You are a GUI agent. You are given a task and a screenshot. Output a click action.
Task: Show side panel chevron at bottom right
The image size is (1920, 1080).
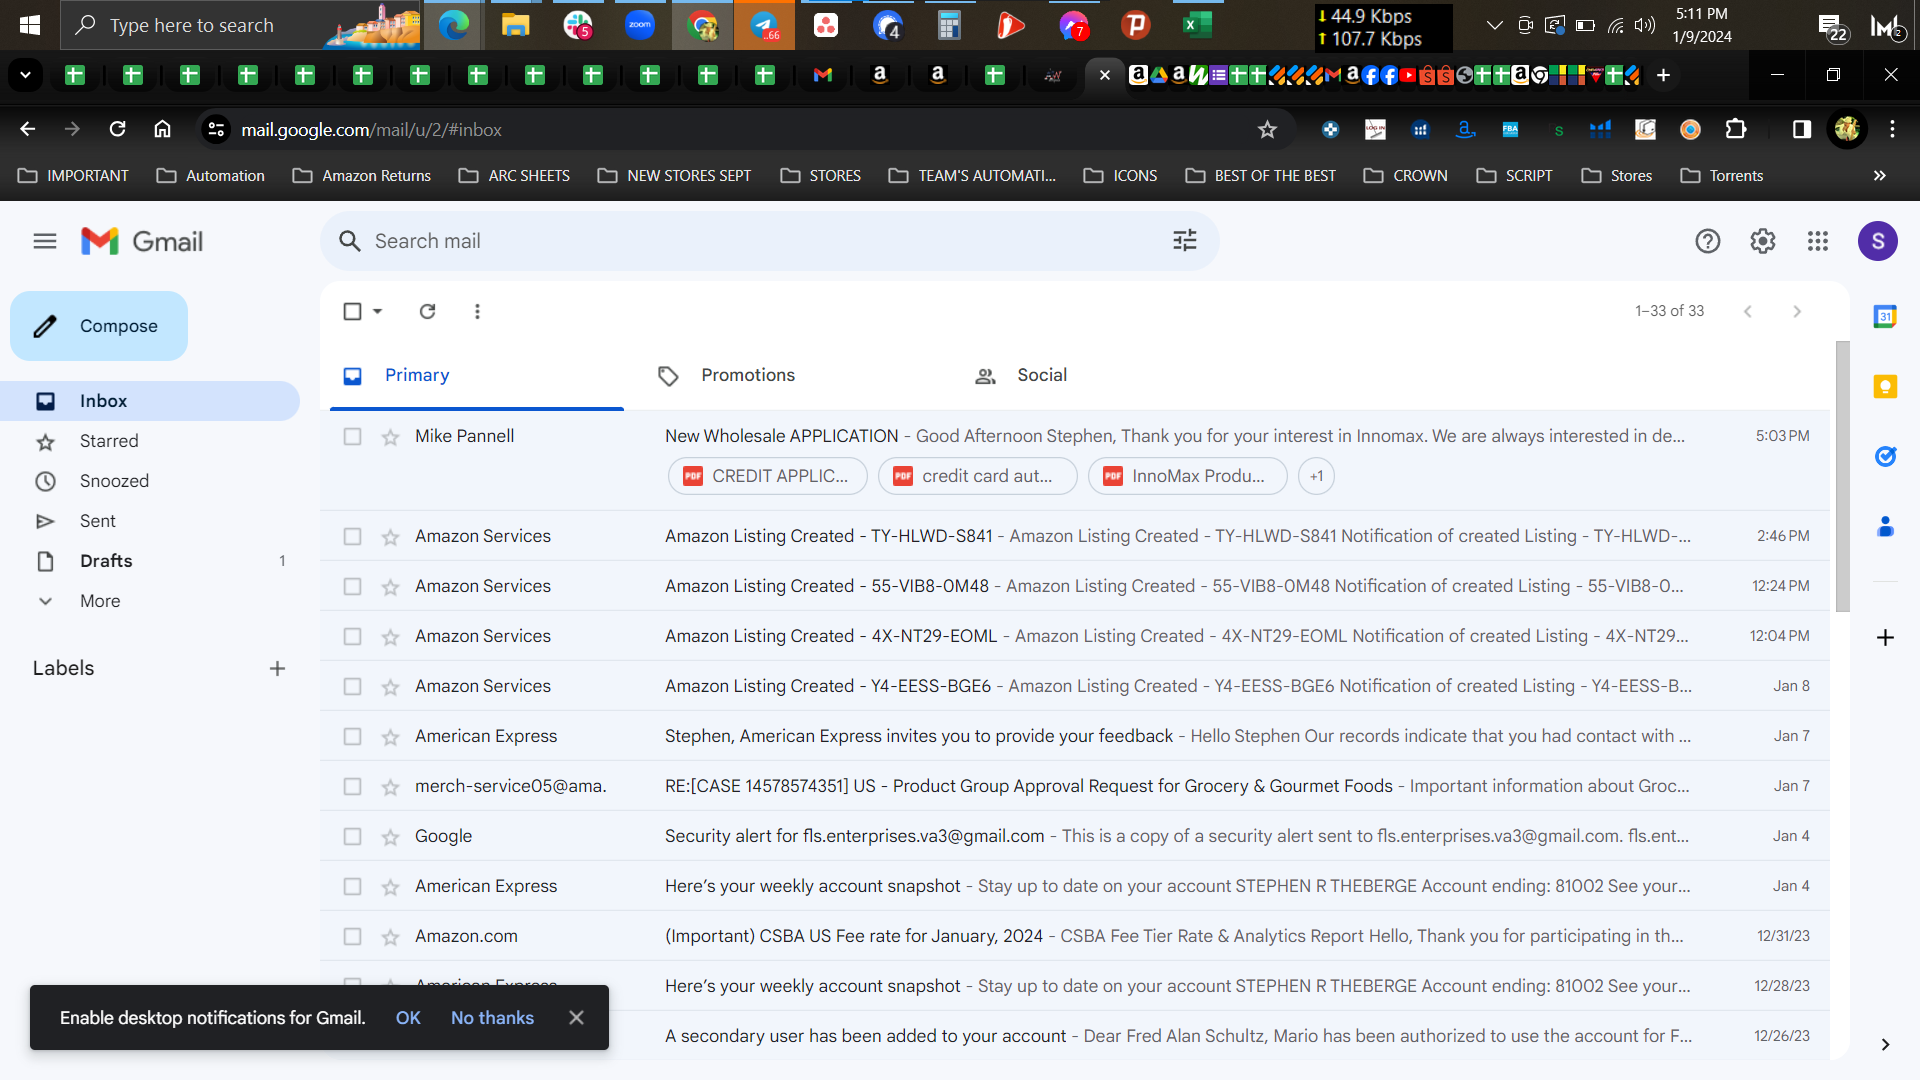[x=1885, y=1044]
